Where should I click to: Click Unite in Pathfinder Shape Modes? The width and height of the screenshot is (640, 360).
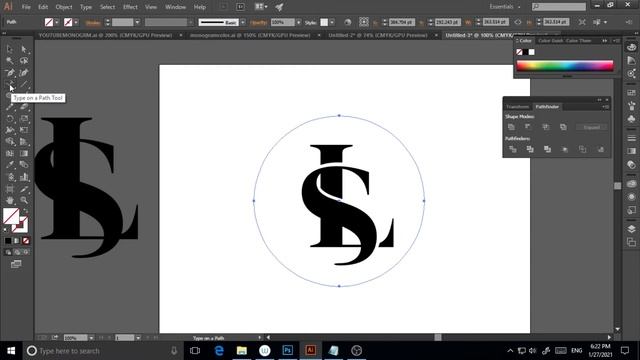coord(511,127)
